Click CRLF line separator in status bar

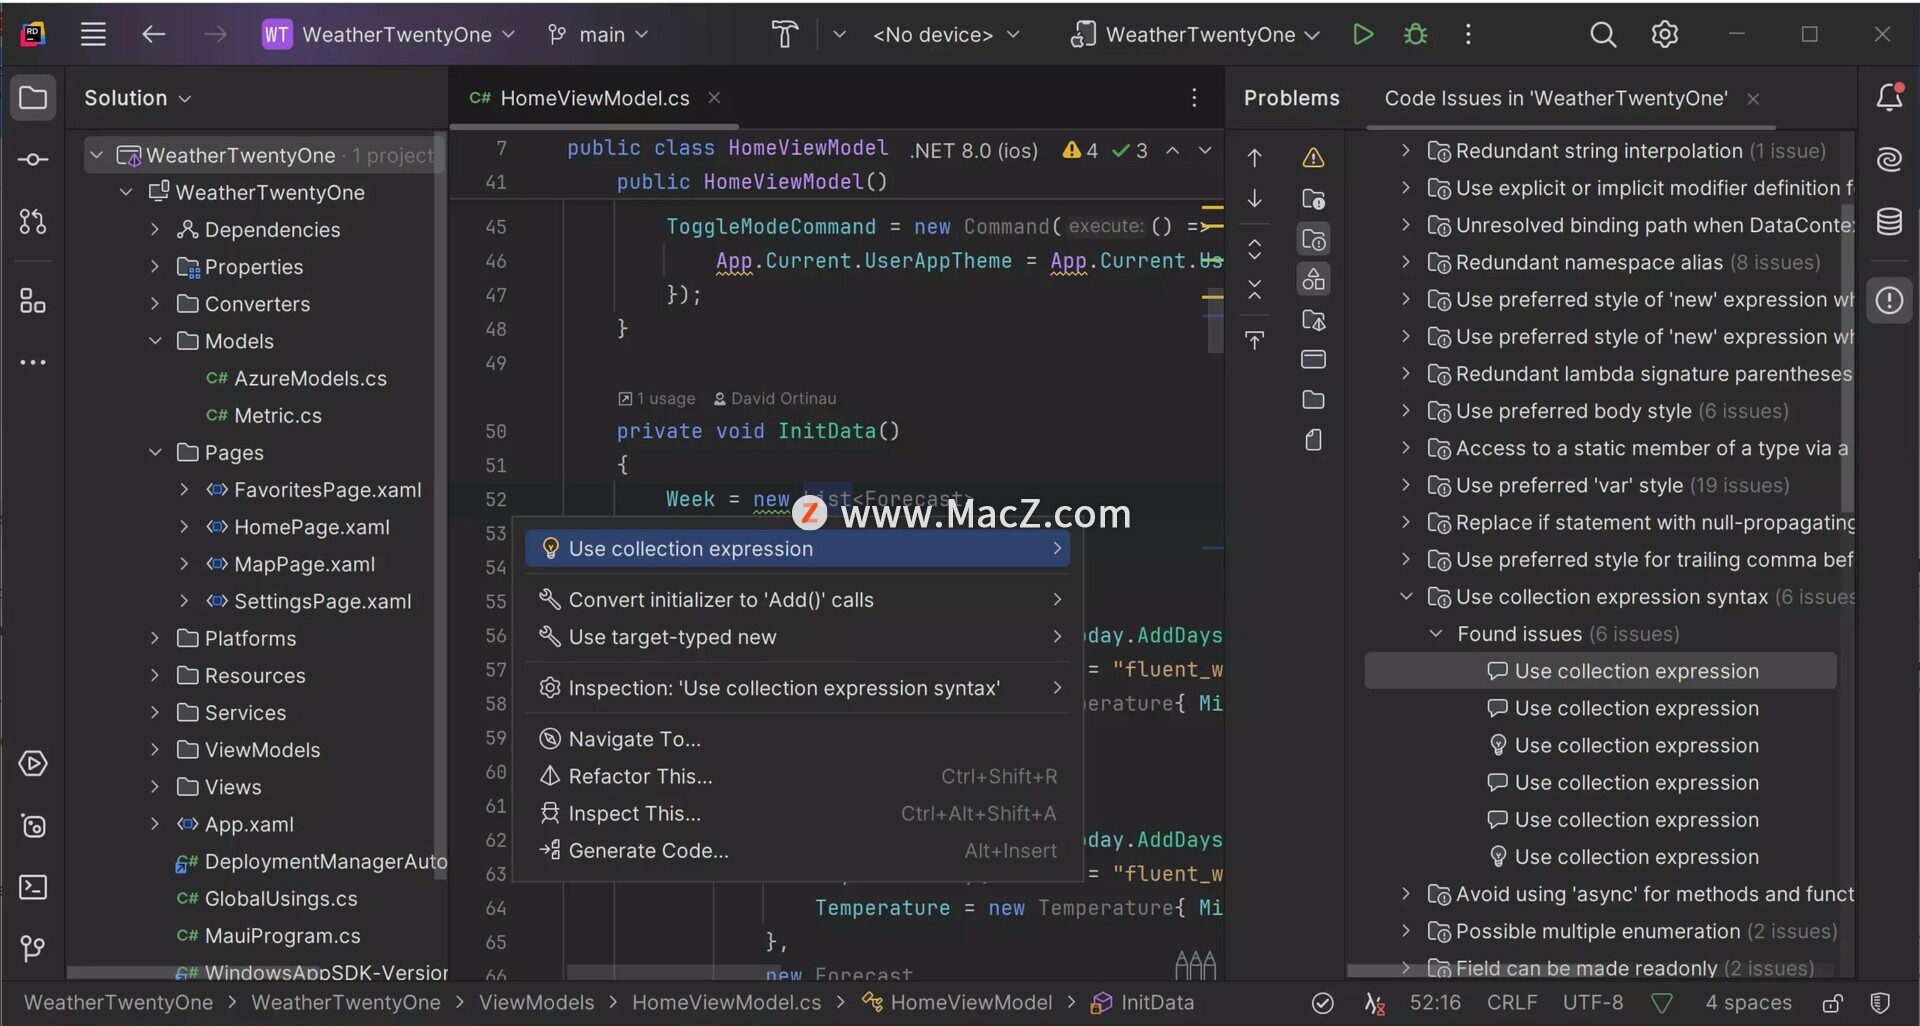pyautogui.click(x=1511, y=1003)
